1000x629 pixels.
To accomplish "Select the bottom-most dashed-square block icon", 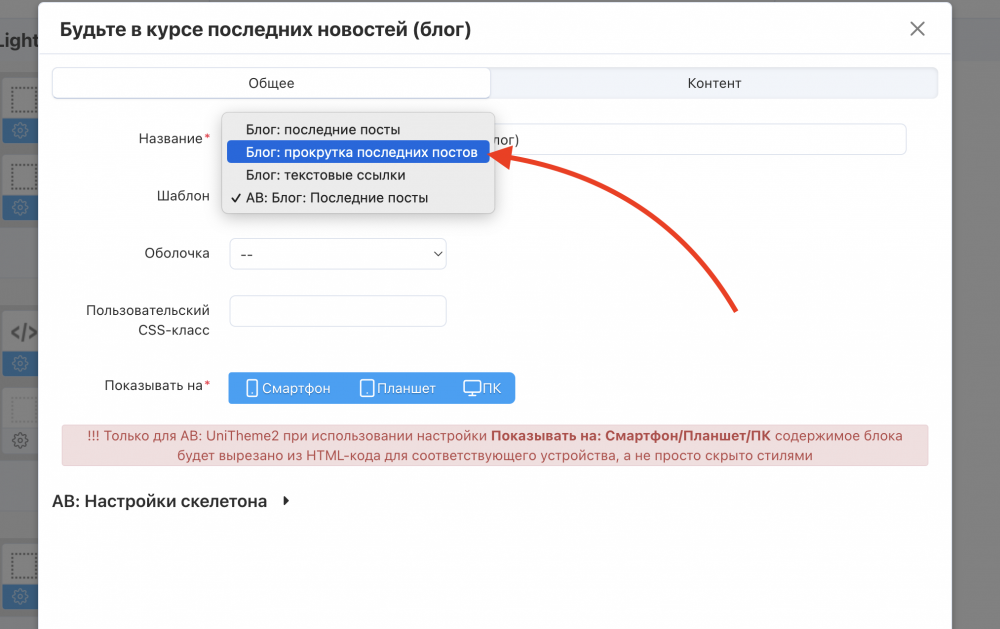I will point(22,563).
